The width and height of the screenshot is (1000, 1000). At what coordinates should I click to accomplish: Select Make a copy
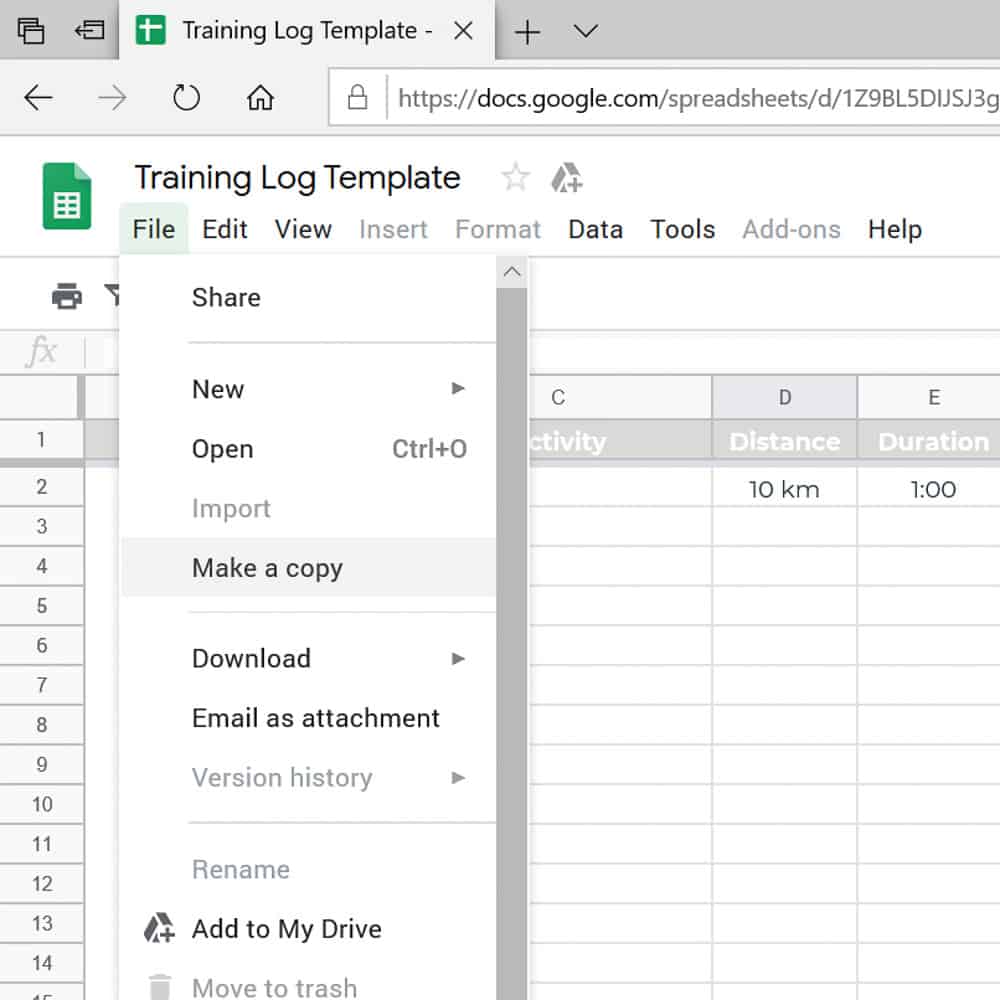308,568
